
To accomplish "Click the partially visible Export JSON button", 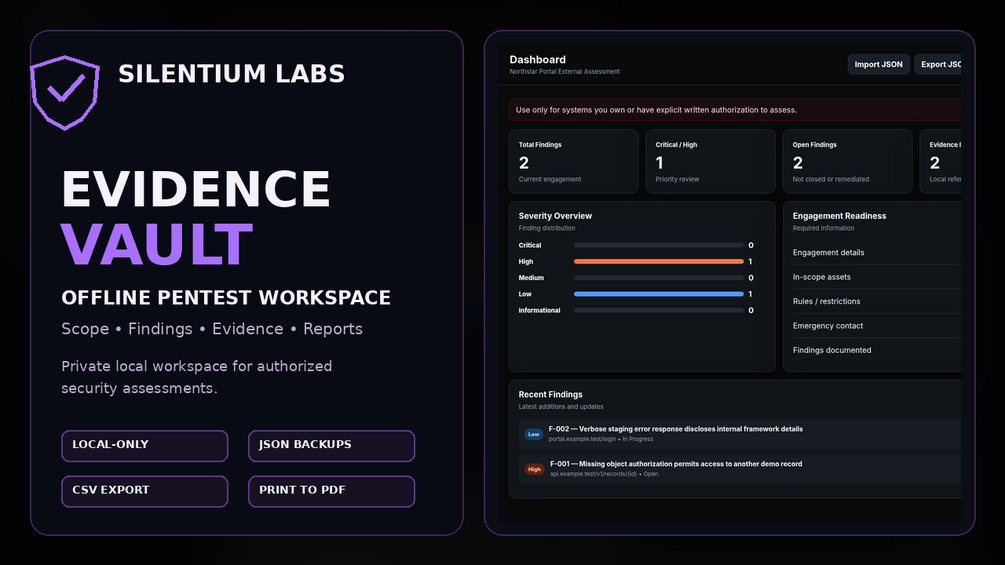I will [x=938, y=64].
